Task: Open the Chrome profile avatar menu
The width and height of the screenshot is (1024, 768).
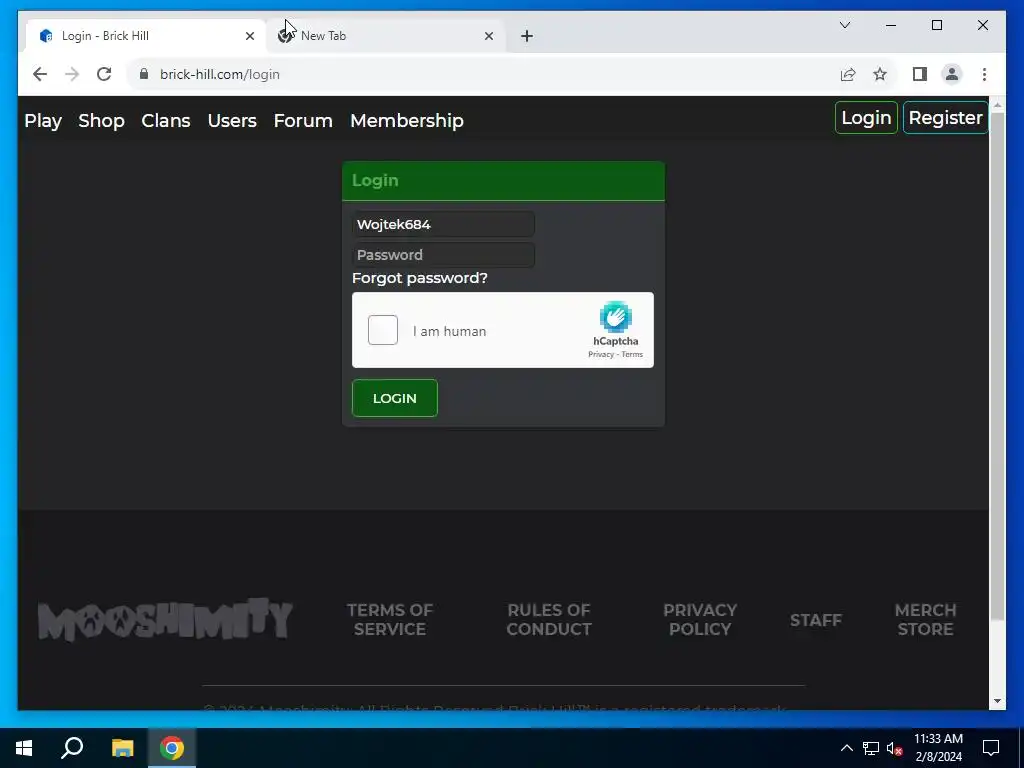Action: [x=952, y=74]
